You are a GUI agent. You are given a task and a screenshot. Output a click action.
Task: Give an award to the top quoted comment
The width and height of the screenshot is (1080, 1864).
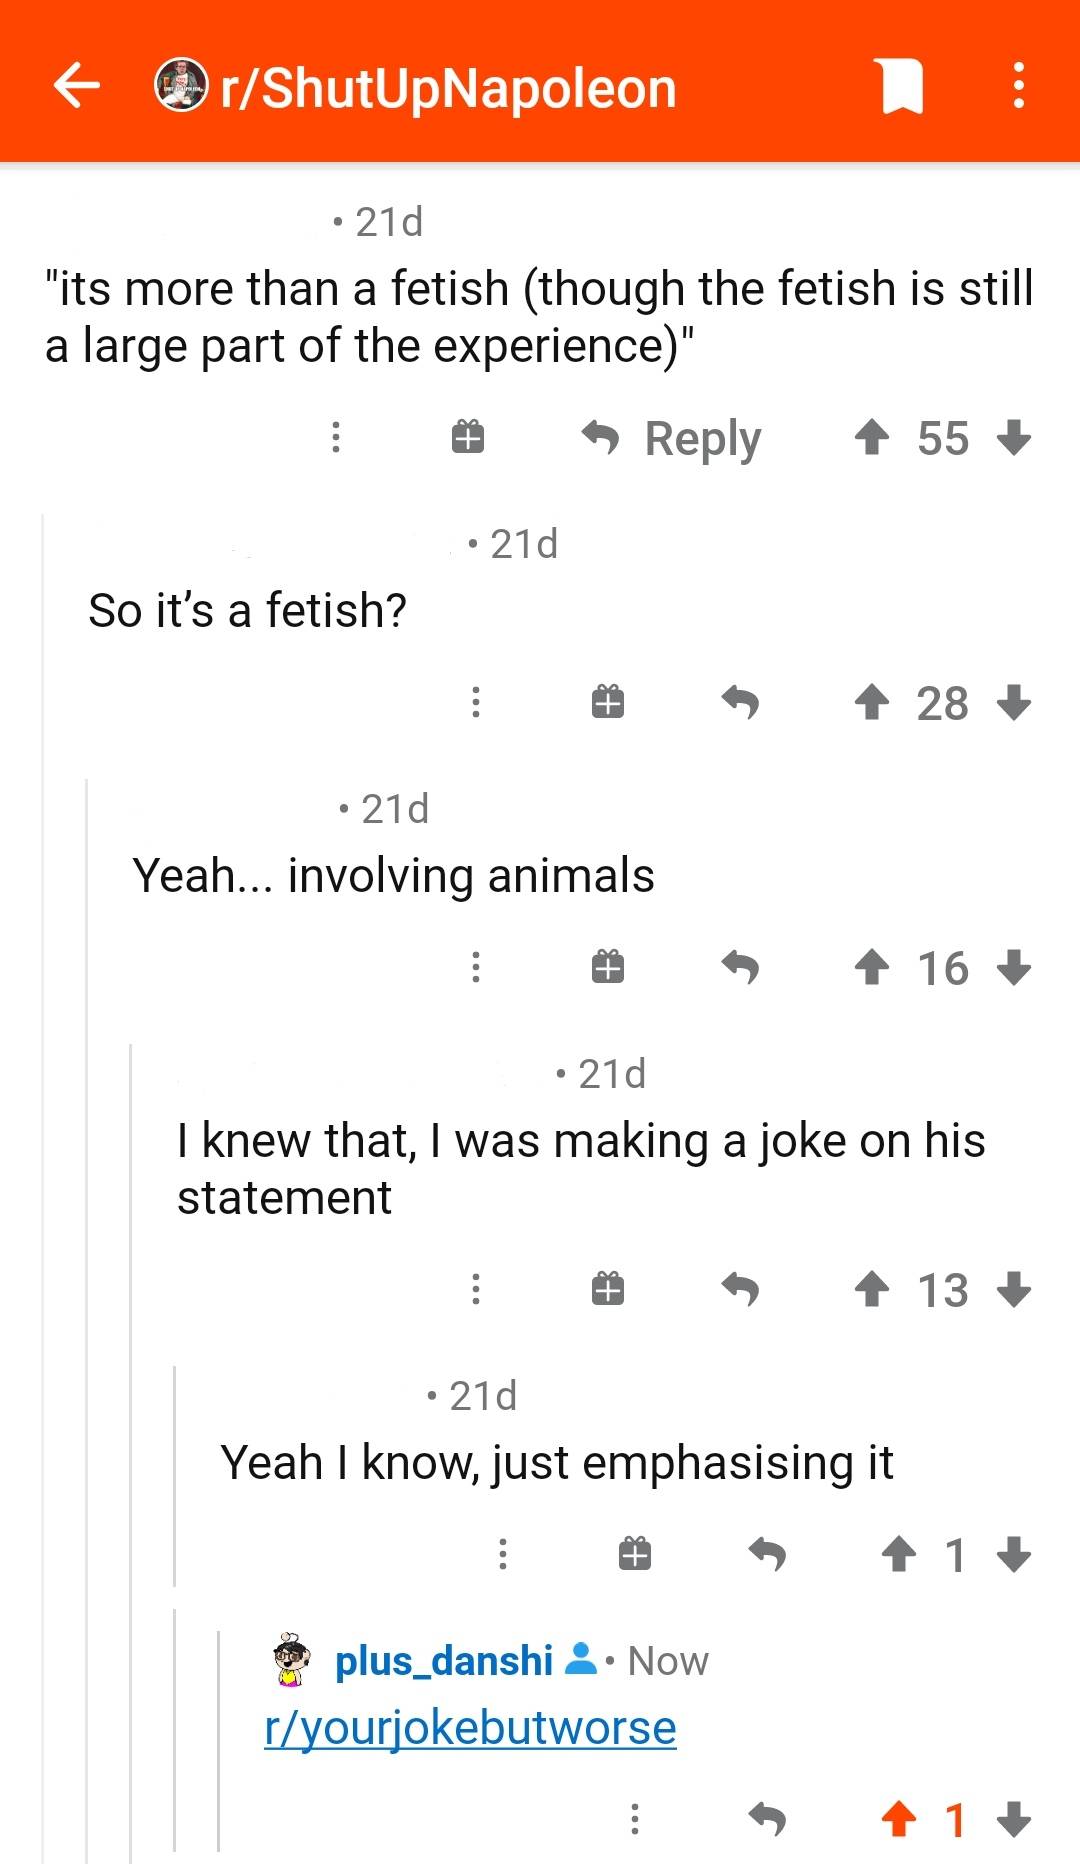[x=466, y=437]
